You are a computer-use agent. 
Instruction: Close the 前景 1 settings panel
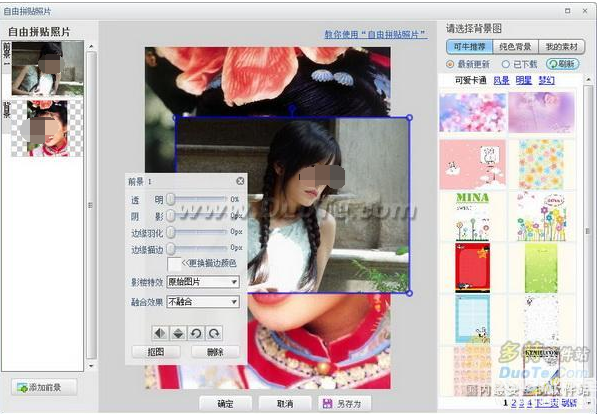pos(240,181)
